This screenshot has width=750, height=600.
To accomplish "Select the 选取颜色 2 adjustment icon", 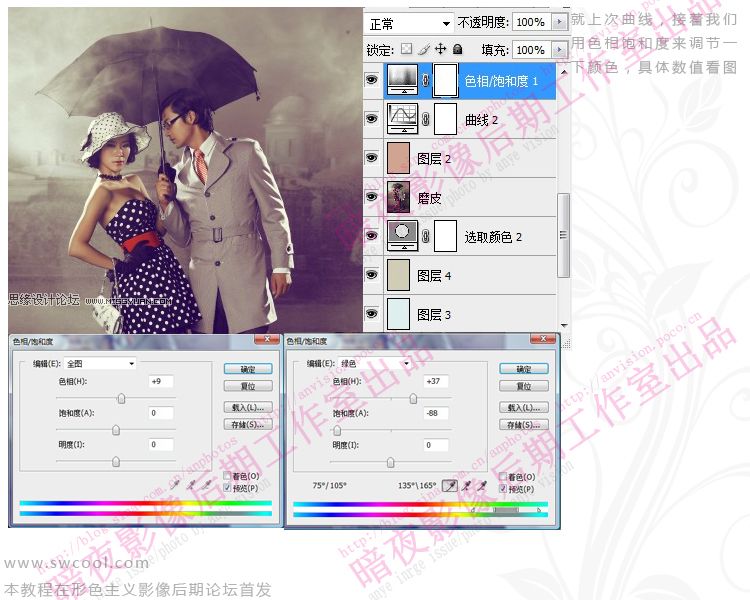I will [x=402, y=236].
